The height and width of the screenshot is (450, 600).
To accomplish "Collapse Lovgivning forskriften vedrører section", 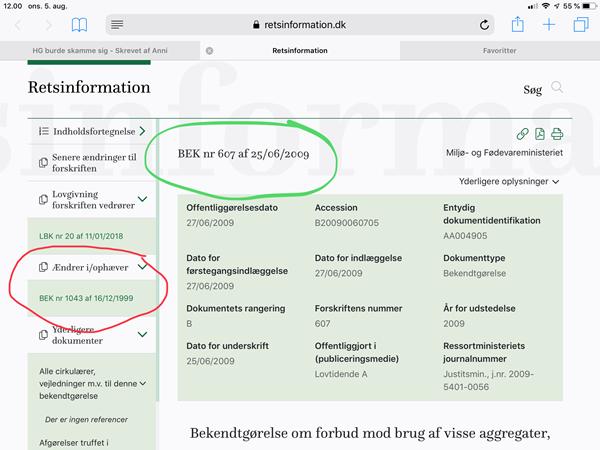I will (x=143, y=198).
